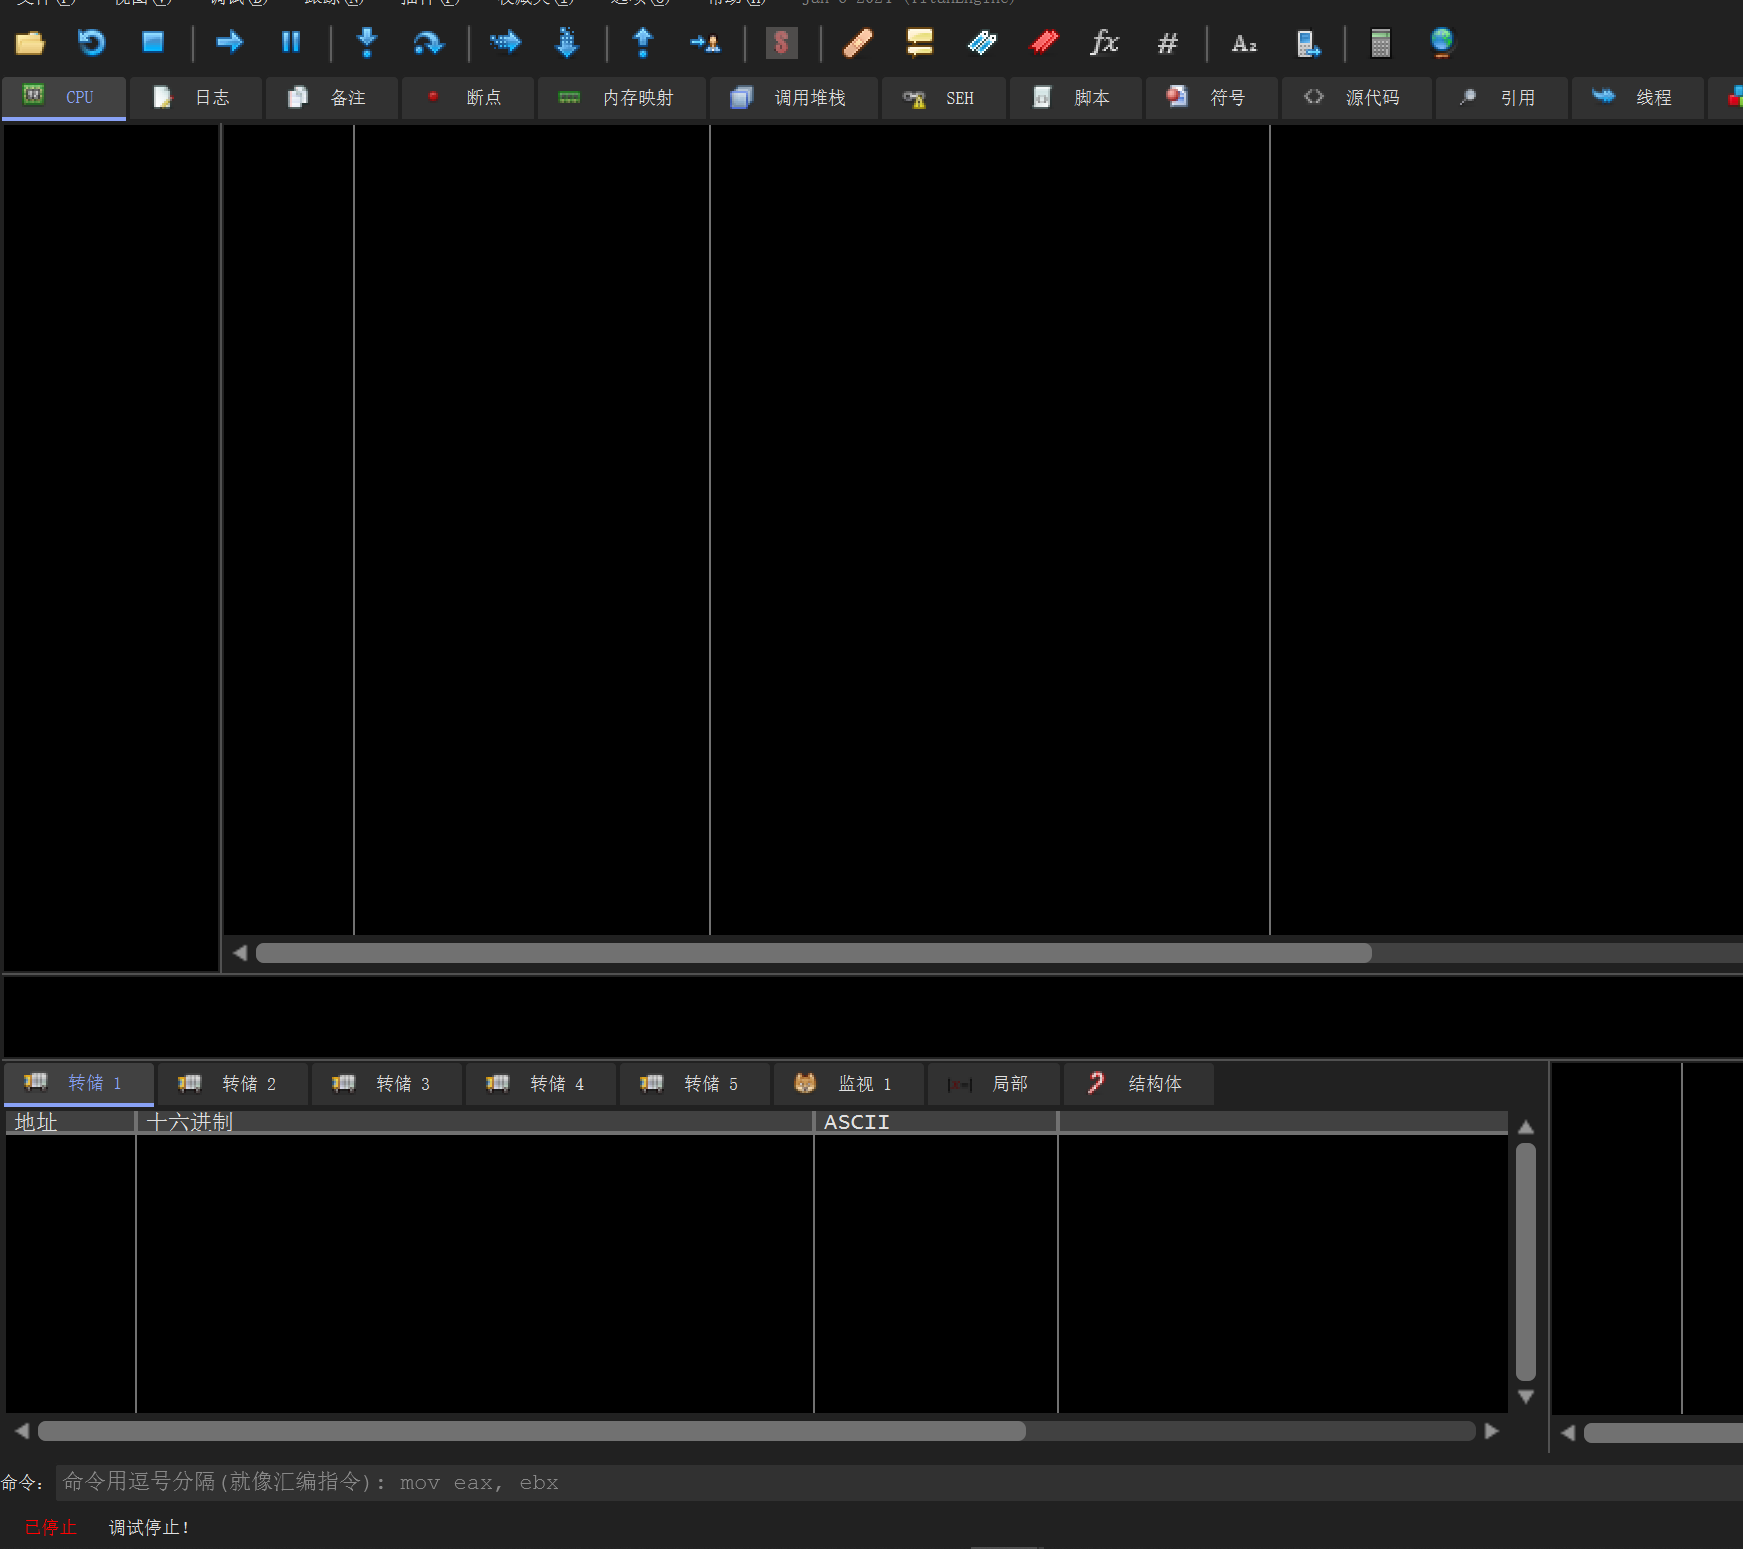Open the 备注 (notes) tab
1743x1549 pixels.
pos(332,98)
